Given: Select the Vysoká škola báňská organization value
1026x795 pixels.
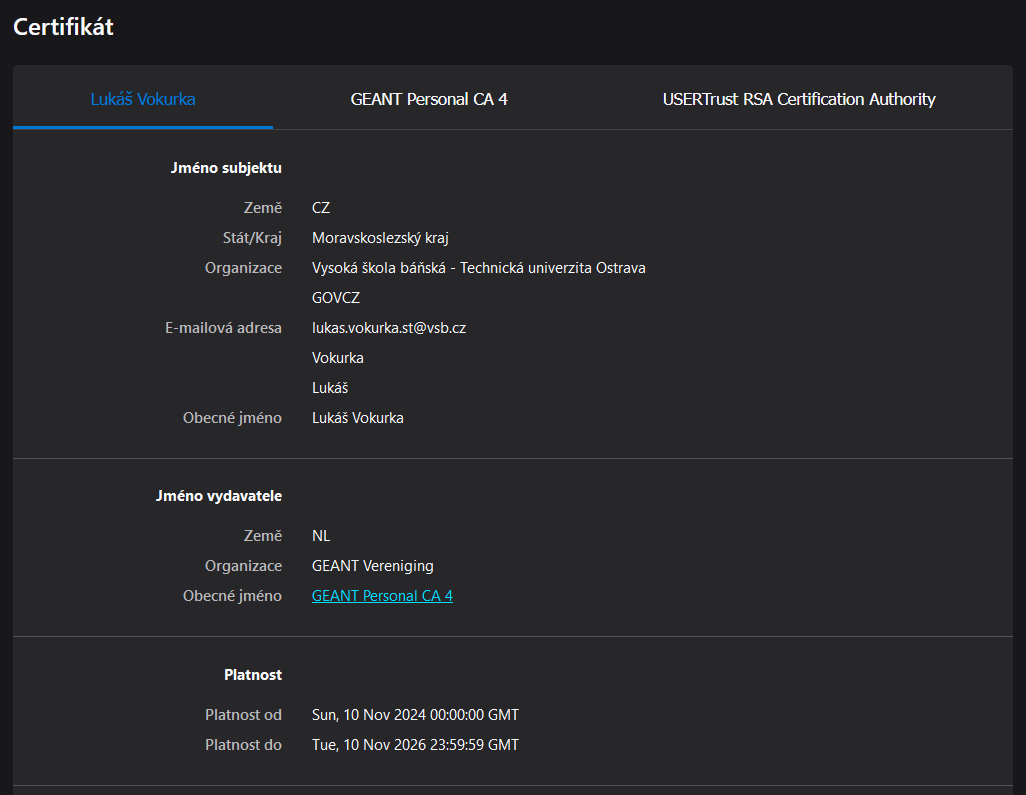Looking at the screenshot, I should tap(478, 268).
